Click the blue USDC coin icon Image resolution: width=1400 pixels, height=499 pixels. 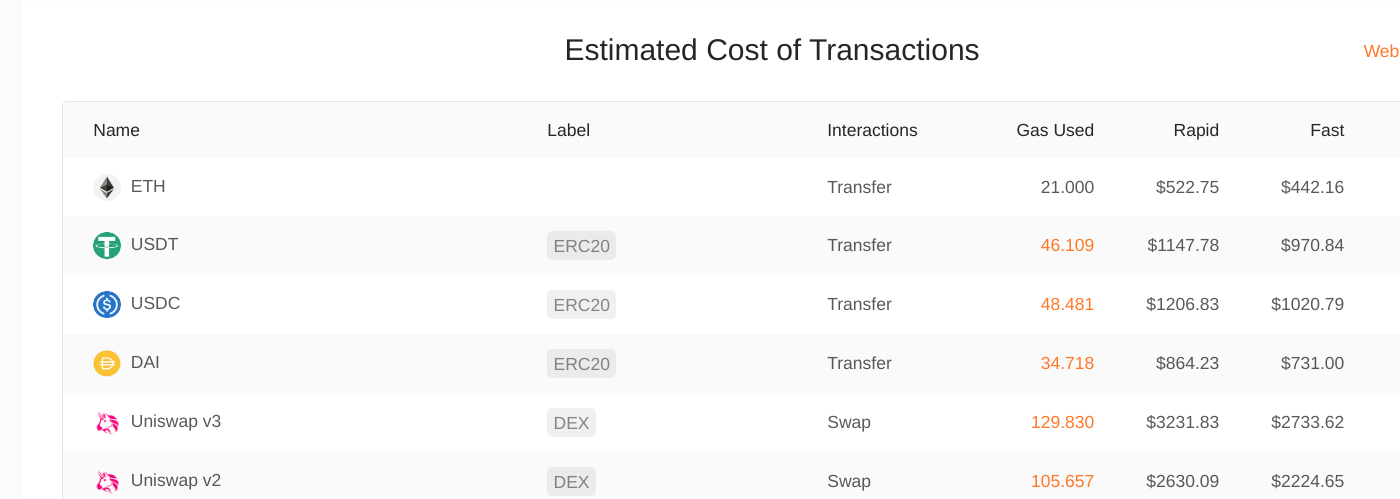pos(107,304)
